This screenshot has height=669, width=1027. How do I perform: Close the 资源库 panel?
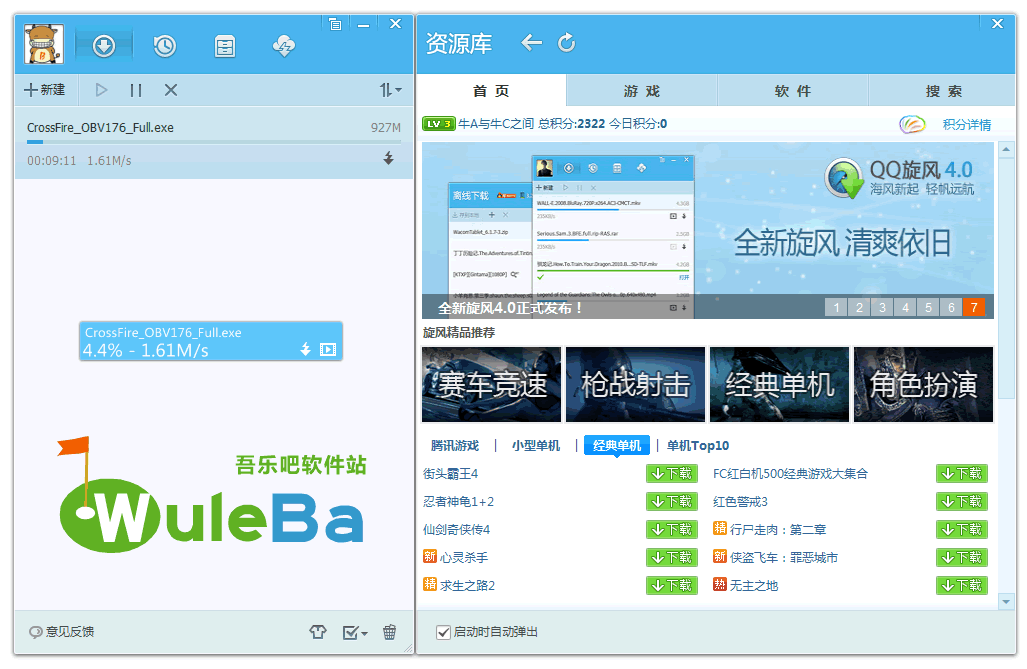click(998, 24)
